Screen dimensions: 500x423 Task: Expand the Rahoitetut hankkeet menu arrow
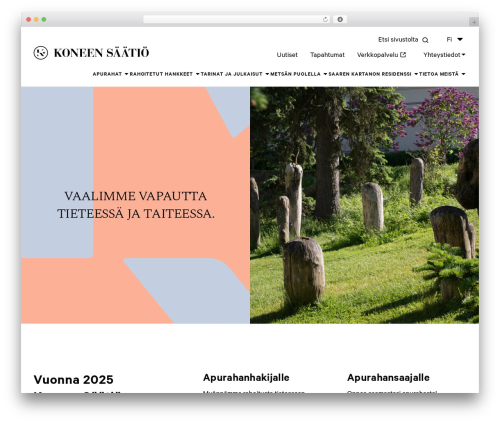[x=197, y=74]
